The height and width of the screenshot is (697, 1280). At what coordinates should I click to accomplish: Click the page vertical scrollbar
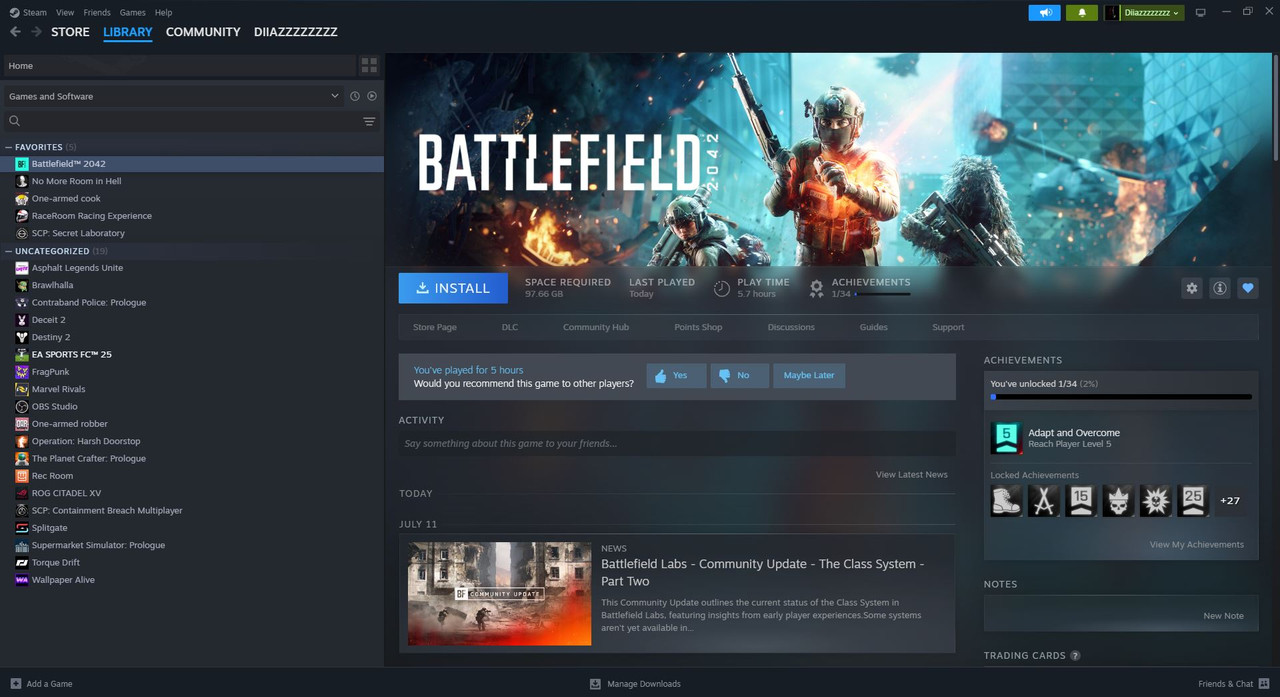[x=1275, y=107]
